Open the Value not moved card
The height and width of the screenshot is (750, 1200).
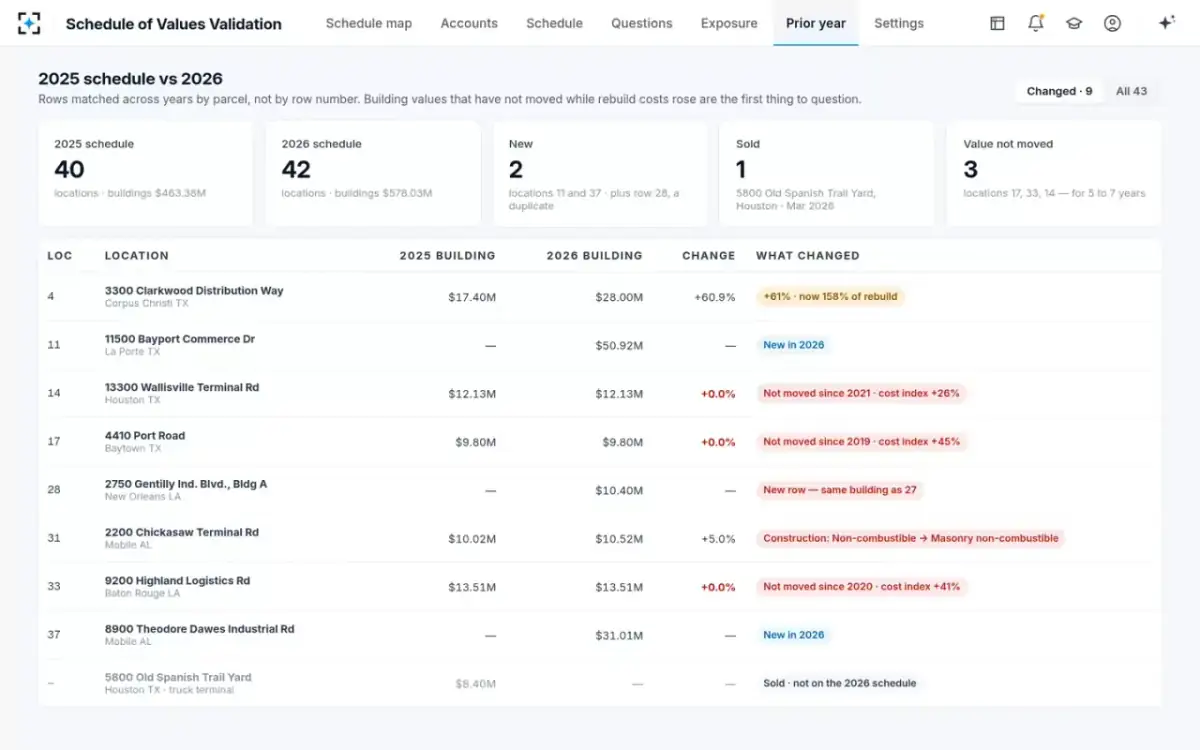click(x=1054, y=173)
